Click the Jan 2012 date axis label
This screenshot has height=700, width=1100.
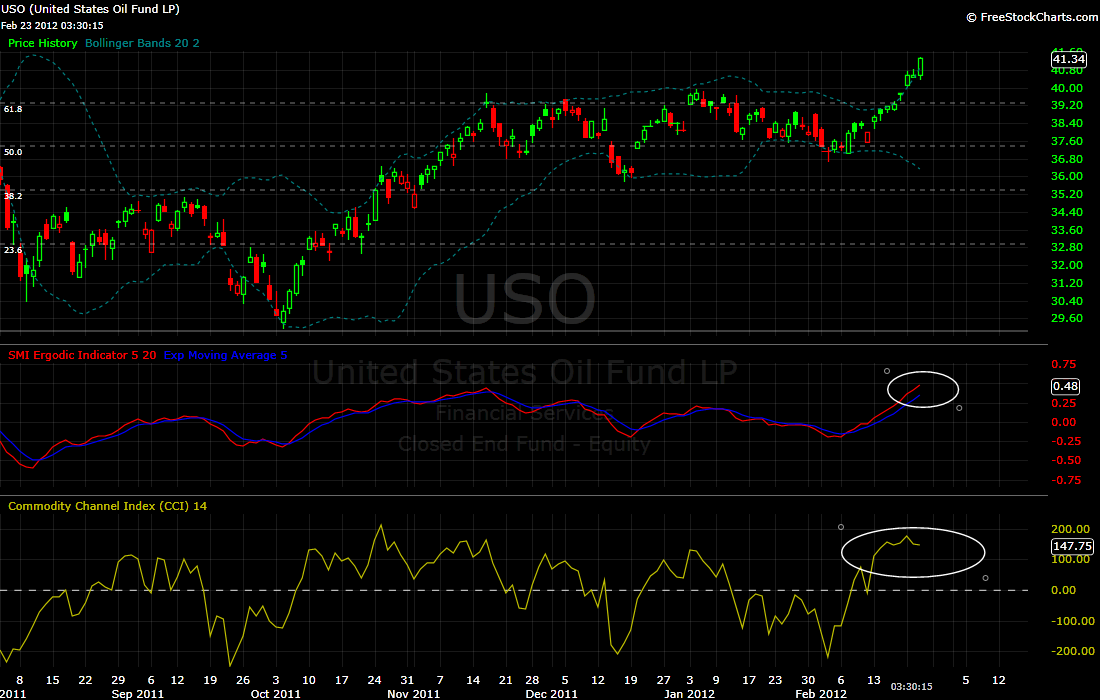coord(689,694)
